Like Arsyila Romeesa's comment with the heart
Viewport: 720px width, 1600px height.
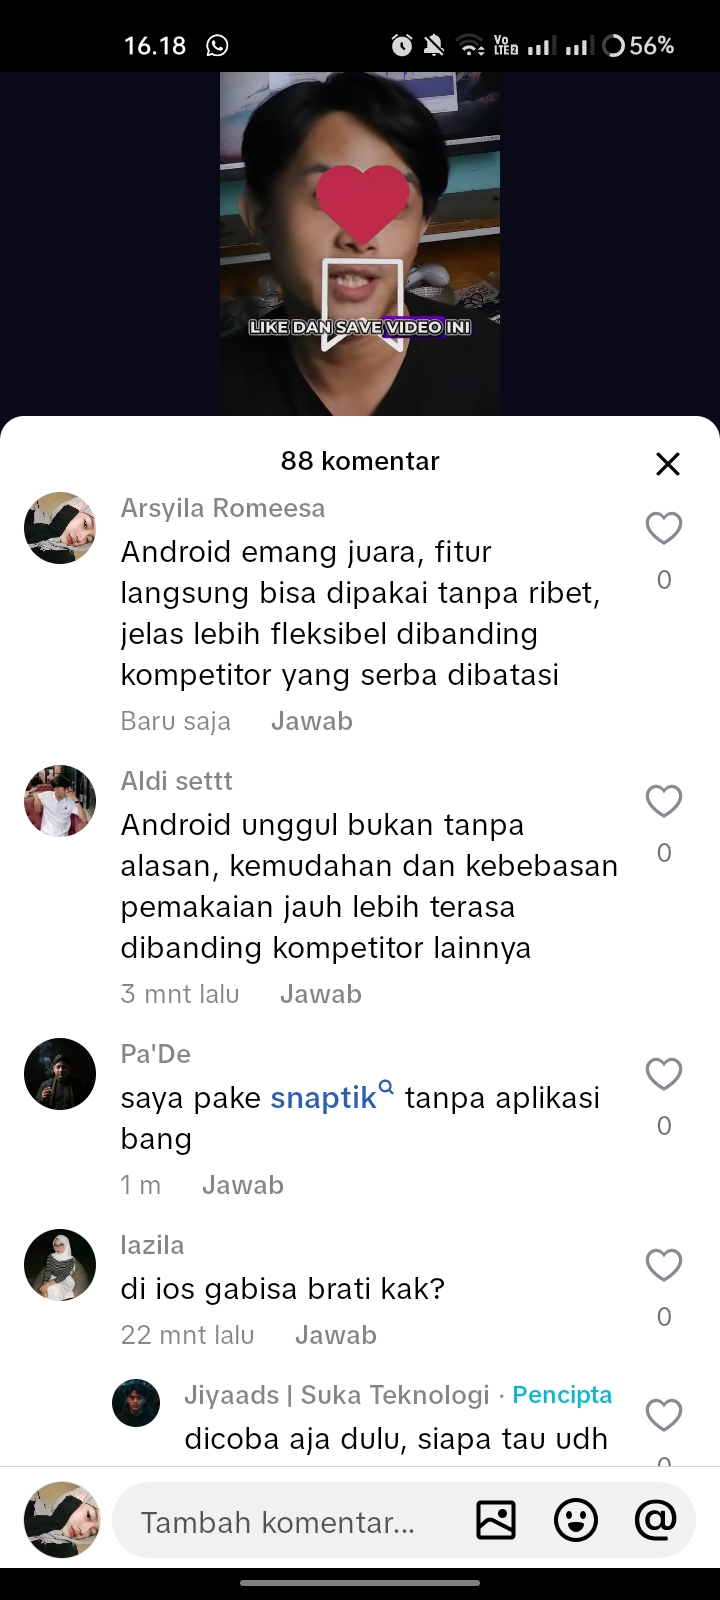pyautogui.click(x=664, y=528)
